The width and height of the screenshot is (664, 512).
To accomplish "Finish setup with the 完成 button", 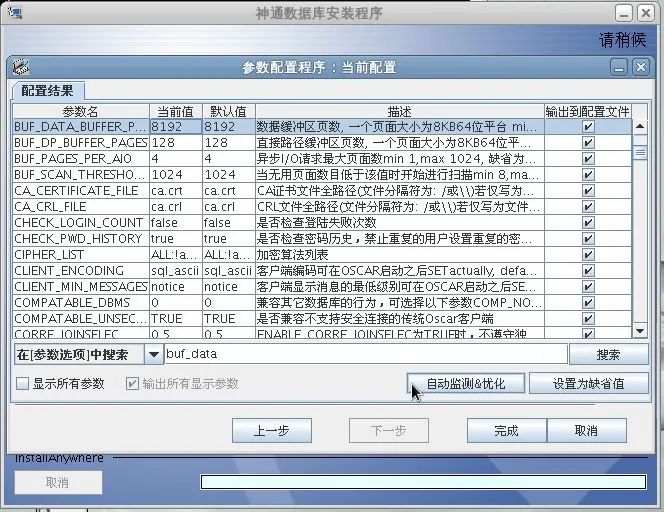I will pyautogui.click(x=506, y=431).
